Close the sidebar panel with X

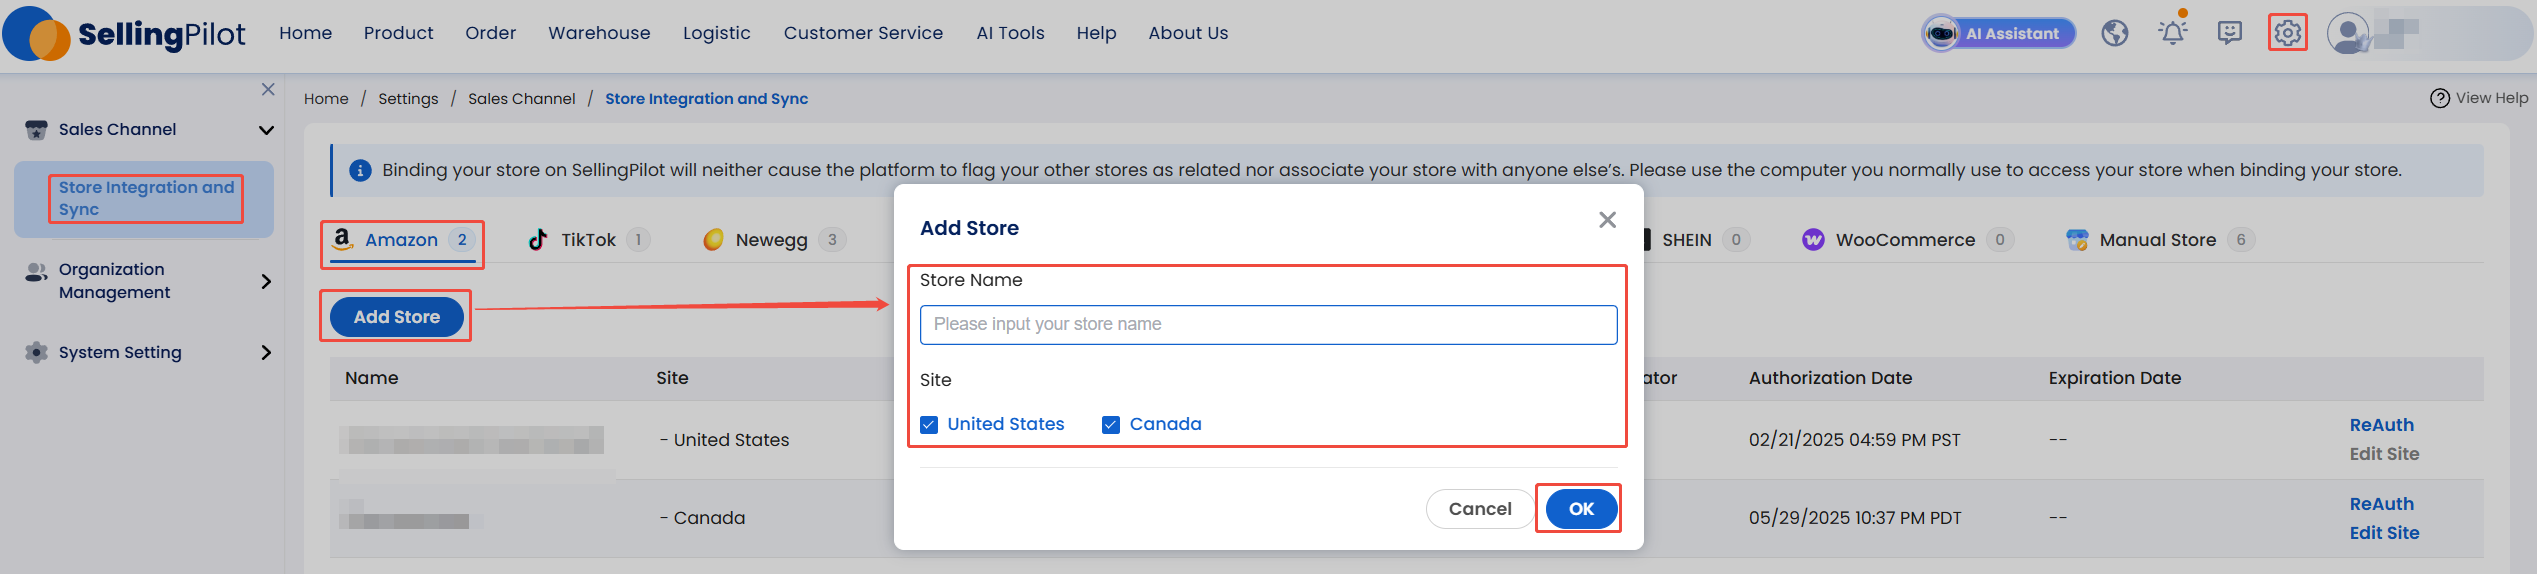click(x=268, y=89)
